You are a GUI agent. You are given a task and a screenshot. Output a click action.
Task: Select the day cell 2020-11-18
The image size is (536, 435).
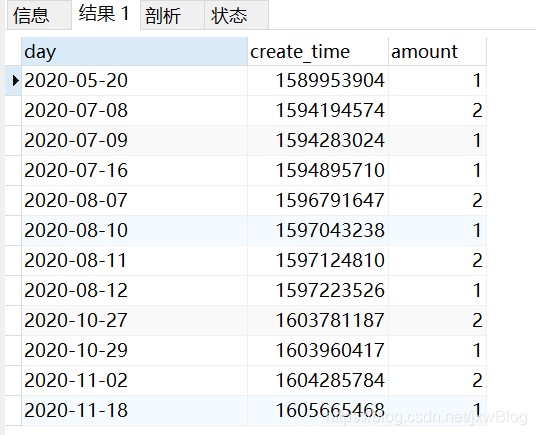(134, 410)
